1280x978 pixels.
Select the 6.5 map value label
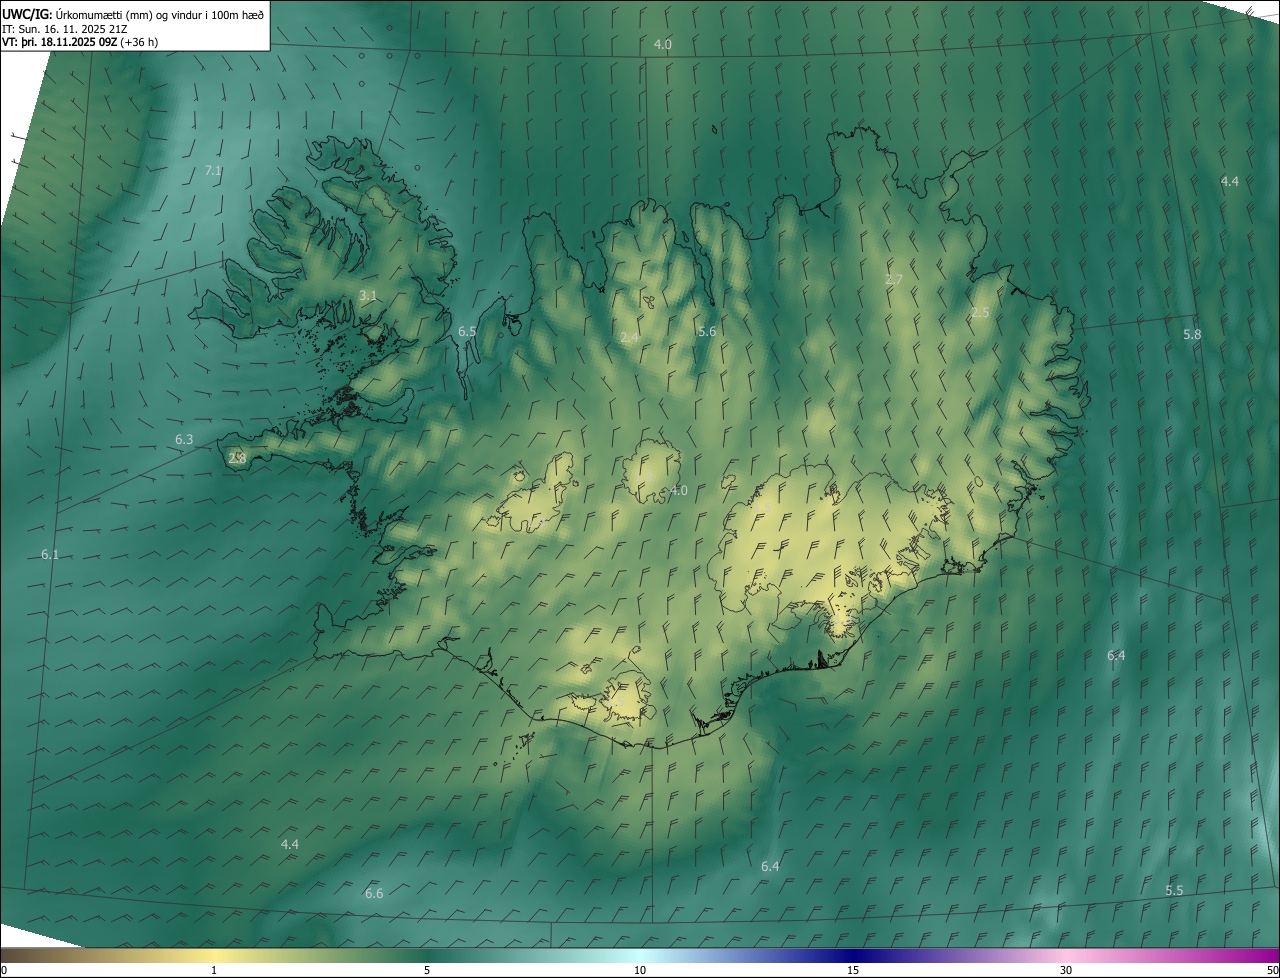pos(467,331)
